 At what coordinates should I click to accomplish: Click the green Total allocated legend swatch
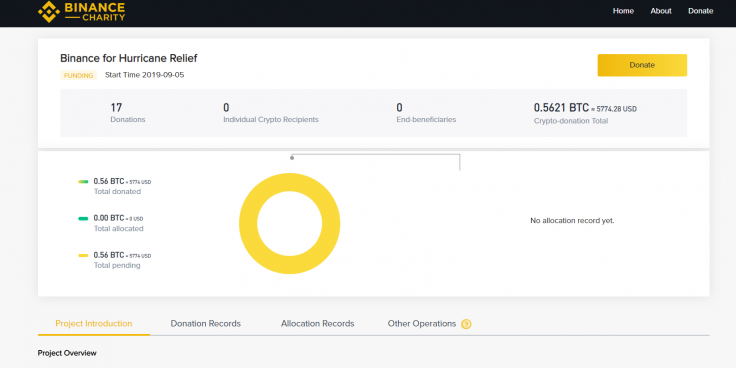[83, 218]
